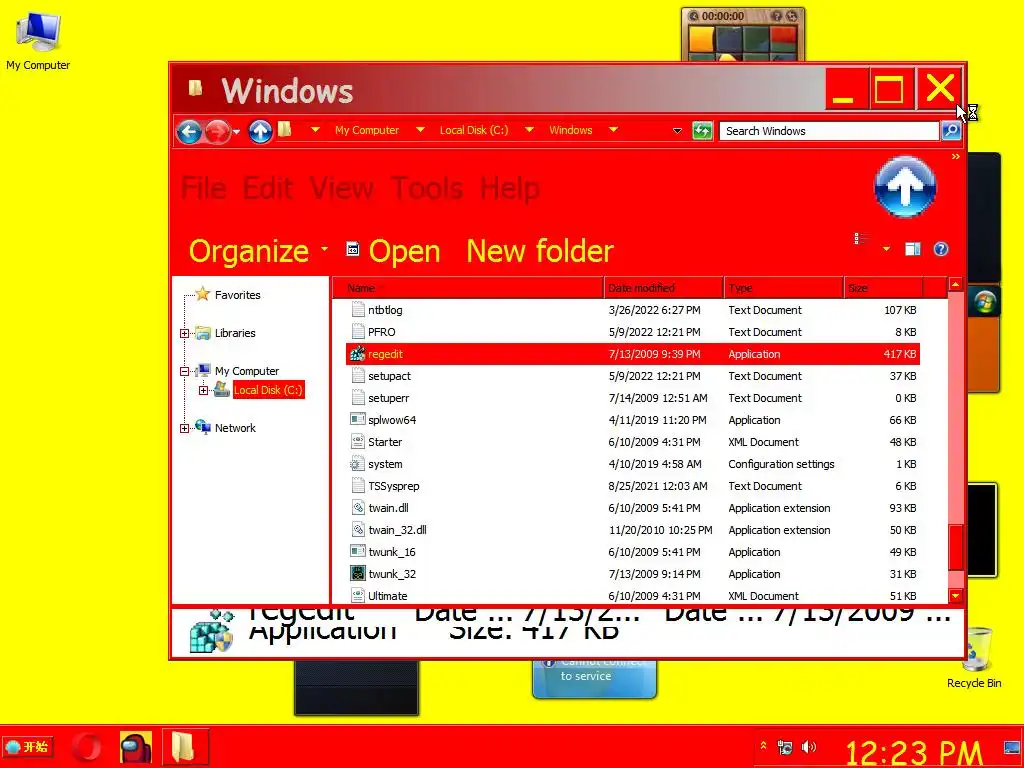This screenshot has width=1024, height=768.
Task: Select the ntbtlog file
Action: point(633,310)
